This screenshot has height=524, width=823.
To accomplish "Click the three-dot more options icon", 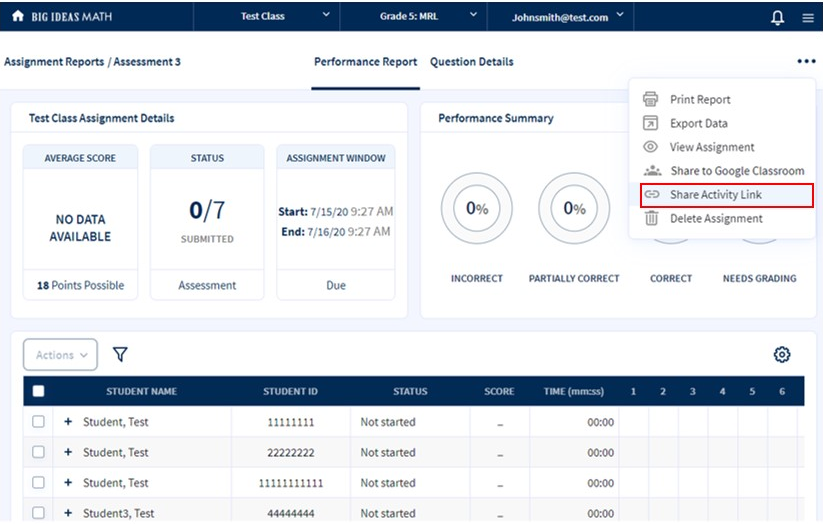I will [806, 61].
